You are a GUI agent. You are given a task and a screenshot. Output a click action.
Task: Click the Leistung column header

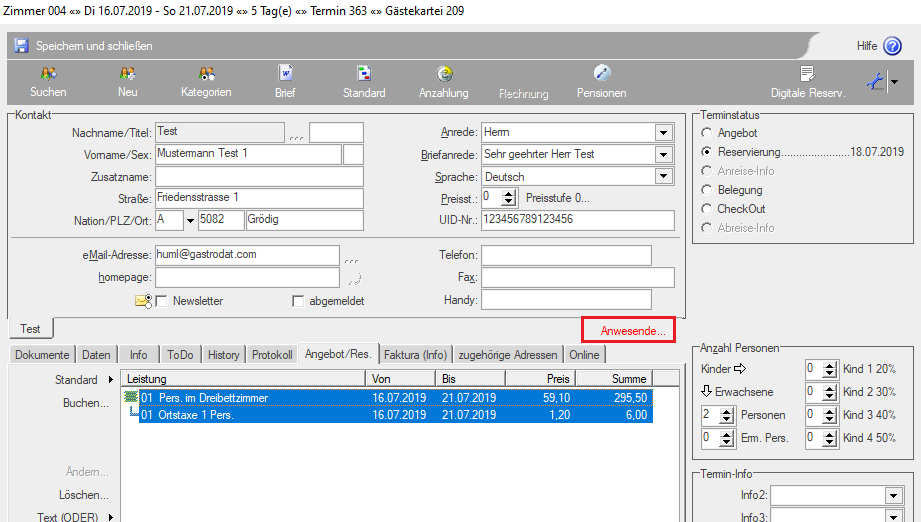[243, 379]
